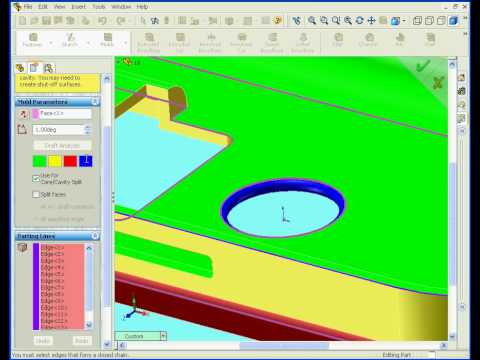Toggle the Split Faces checkbox

click(36, 194)
